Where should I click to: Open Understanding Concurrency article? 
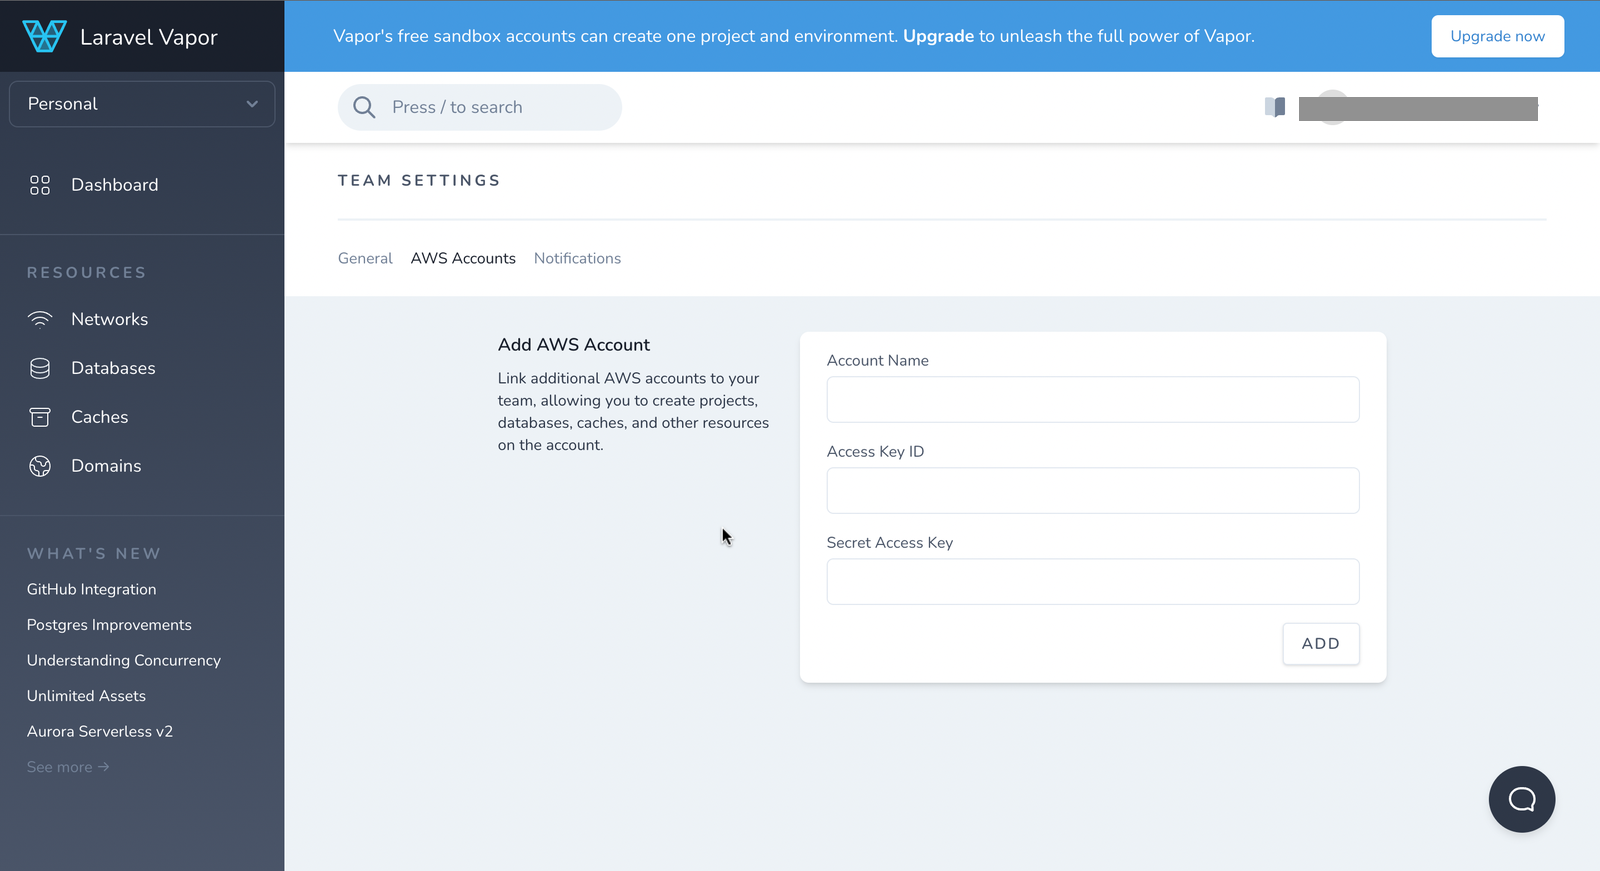point(124,660)
